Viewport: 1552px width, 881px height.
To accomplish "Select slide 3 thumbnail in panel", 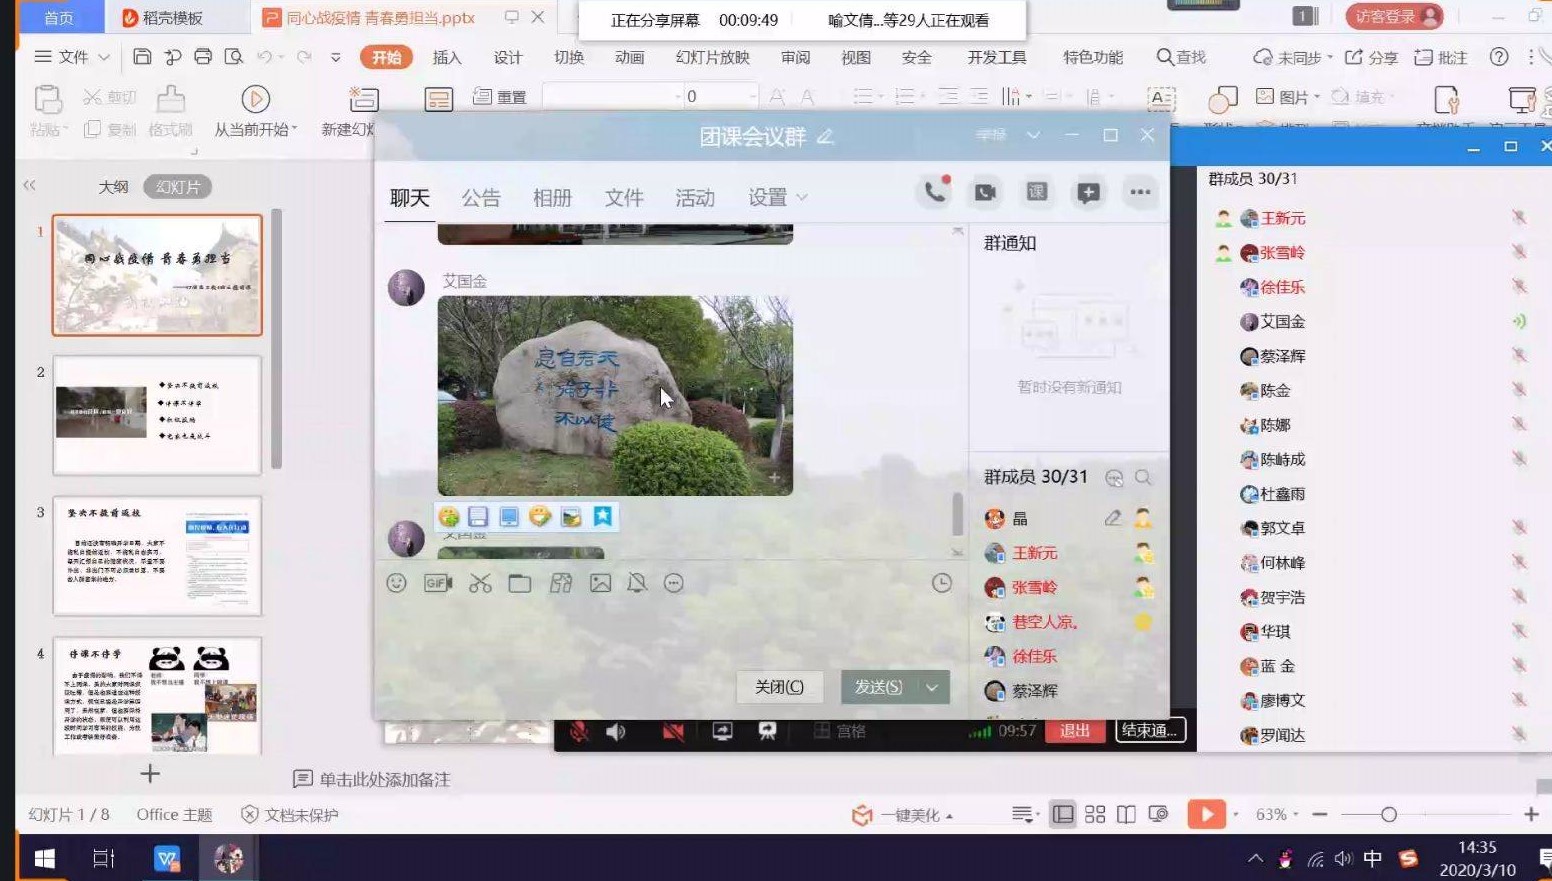I will click(x=157, y=555).
